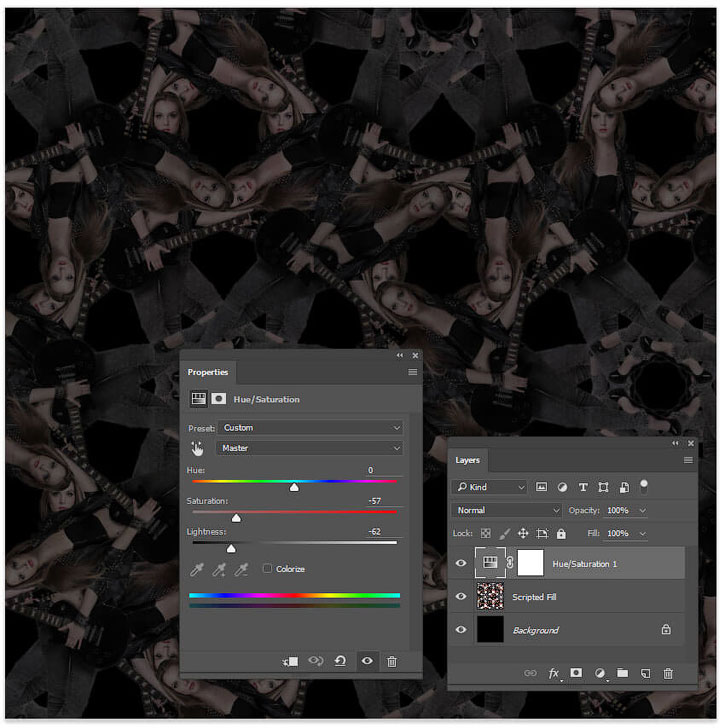
Task: Click the Hue slider handle
Action: pos(295,489)
